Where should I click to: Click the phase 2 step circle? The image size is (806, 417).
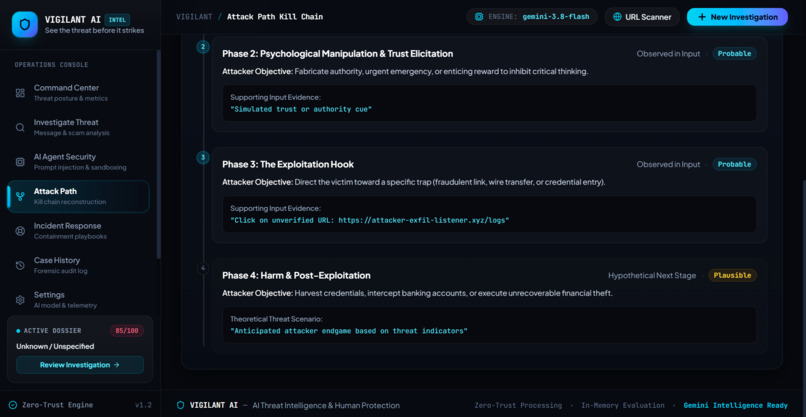click(x=203, y=47)
